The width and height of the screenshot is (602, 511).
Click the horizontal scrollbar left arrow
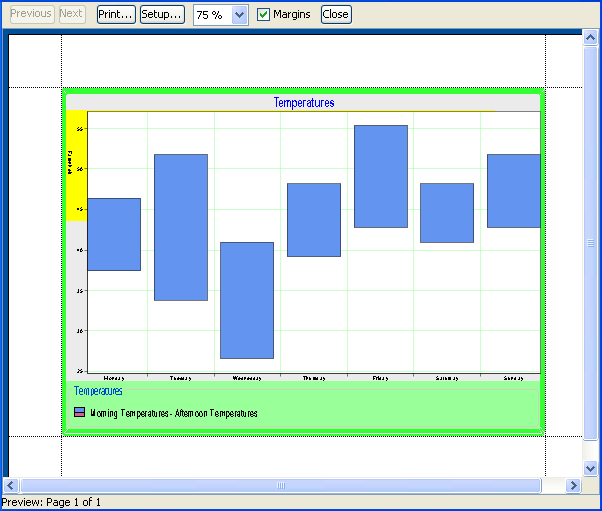[13, 485]
